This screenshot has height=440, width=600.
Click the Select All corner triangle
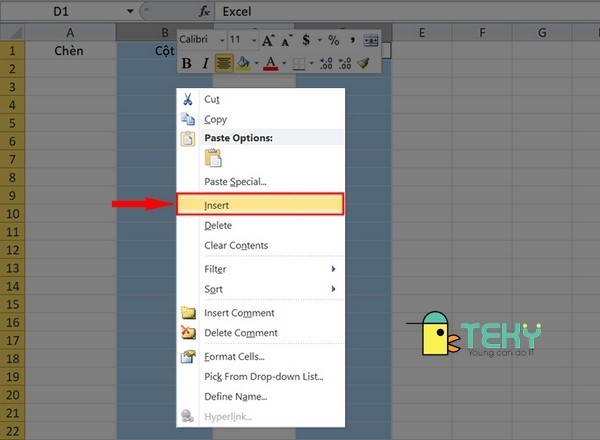click(x=12, y=32)
